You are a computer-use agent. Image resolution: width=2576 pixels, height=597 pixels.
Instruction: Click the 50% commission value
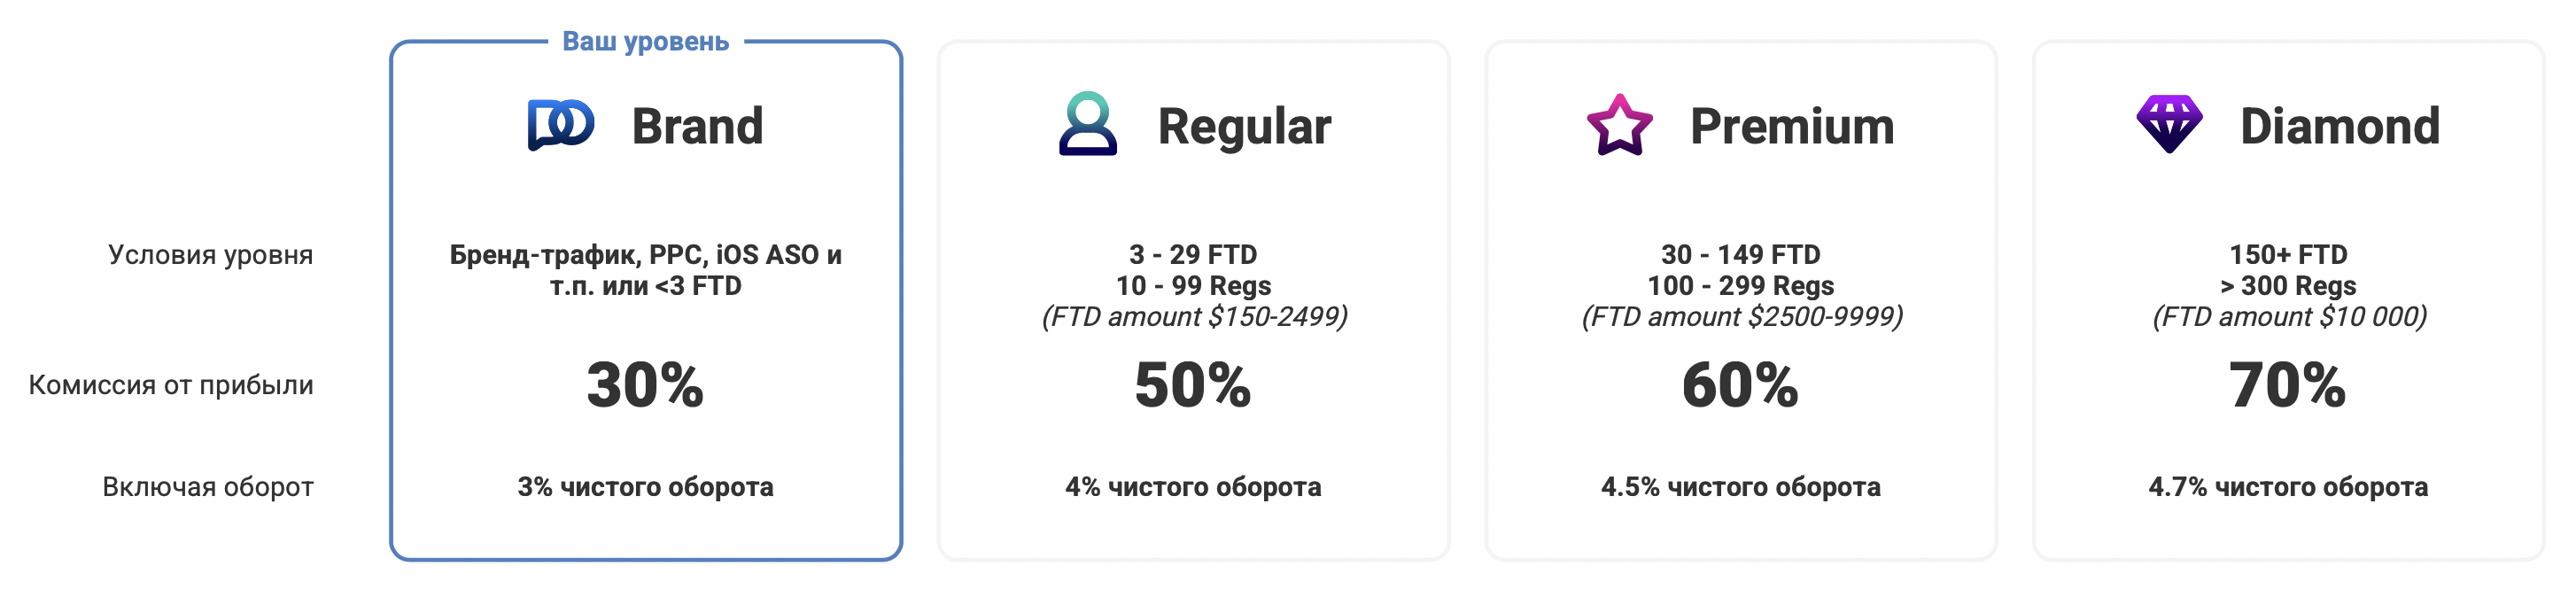click(1192, 385)
